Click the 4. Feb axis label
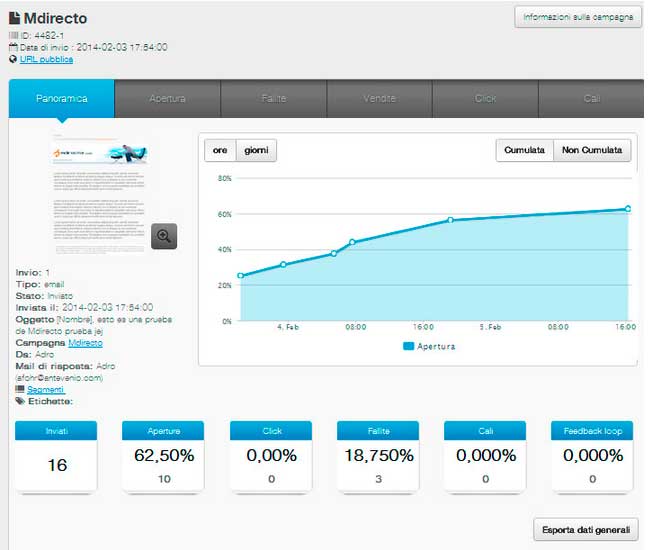This screenshot has width=650, height=550. point(288,327)
